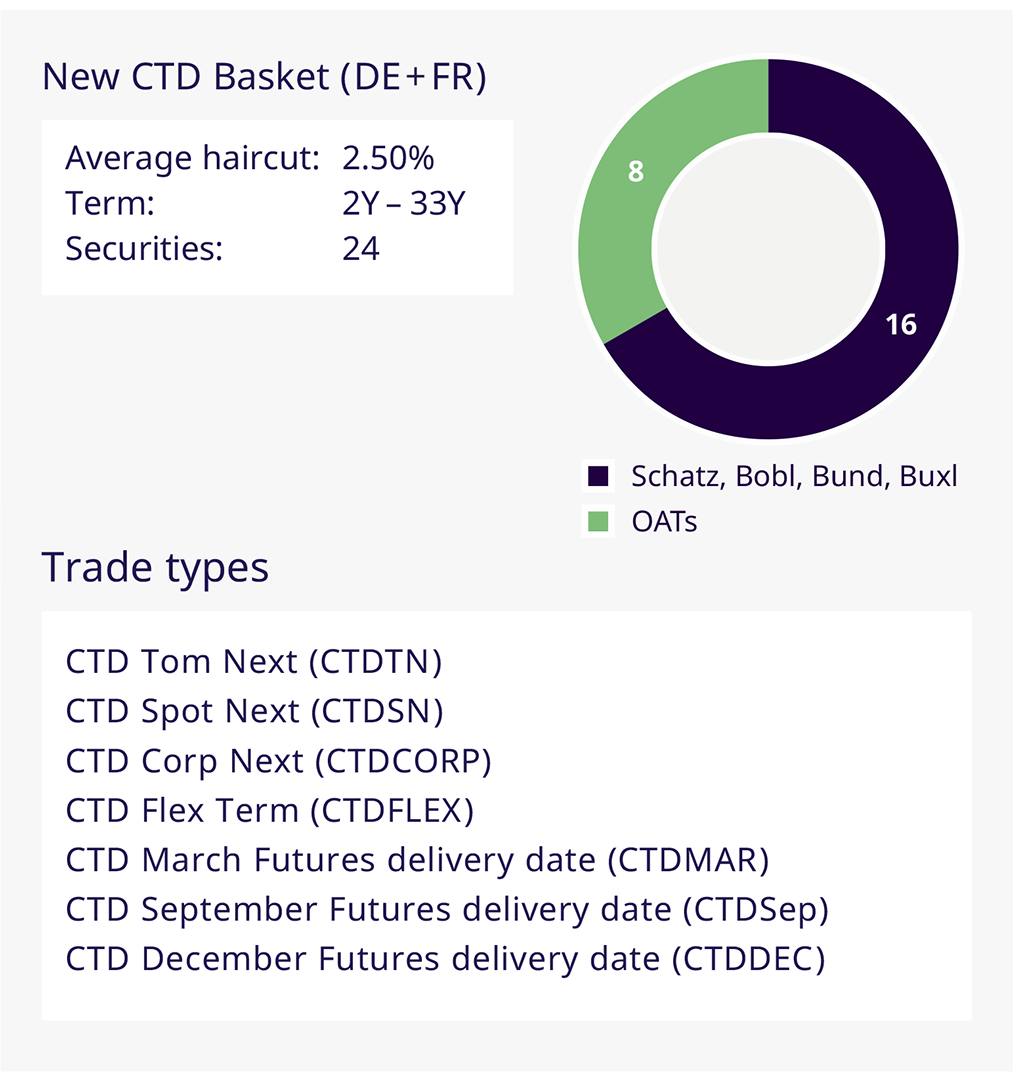1024x1075 pixels.
Task: Pick the CTD December Futures delivery date line
Action: [x=445, y=959]
